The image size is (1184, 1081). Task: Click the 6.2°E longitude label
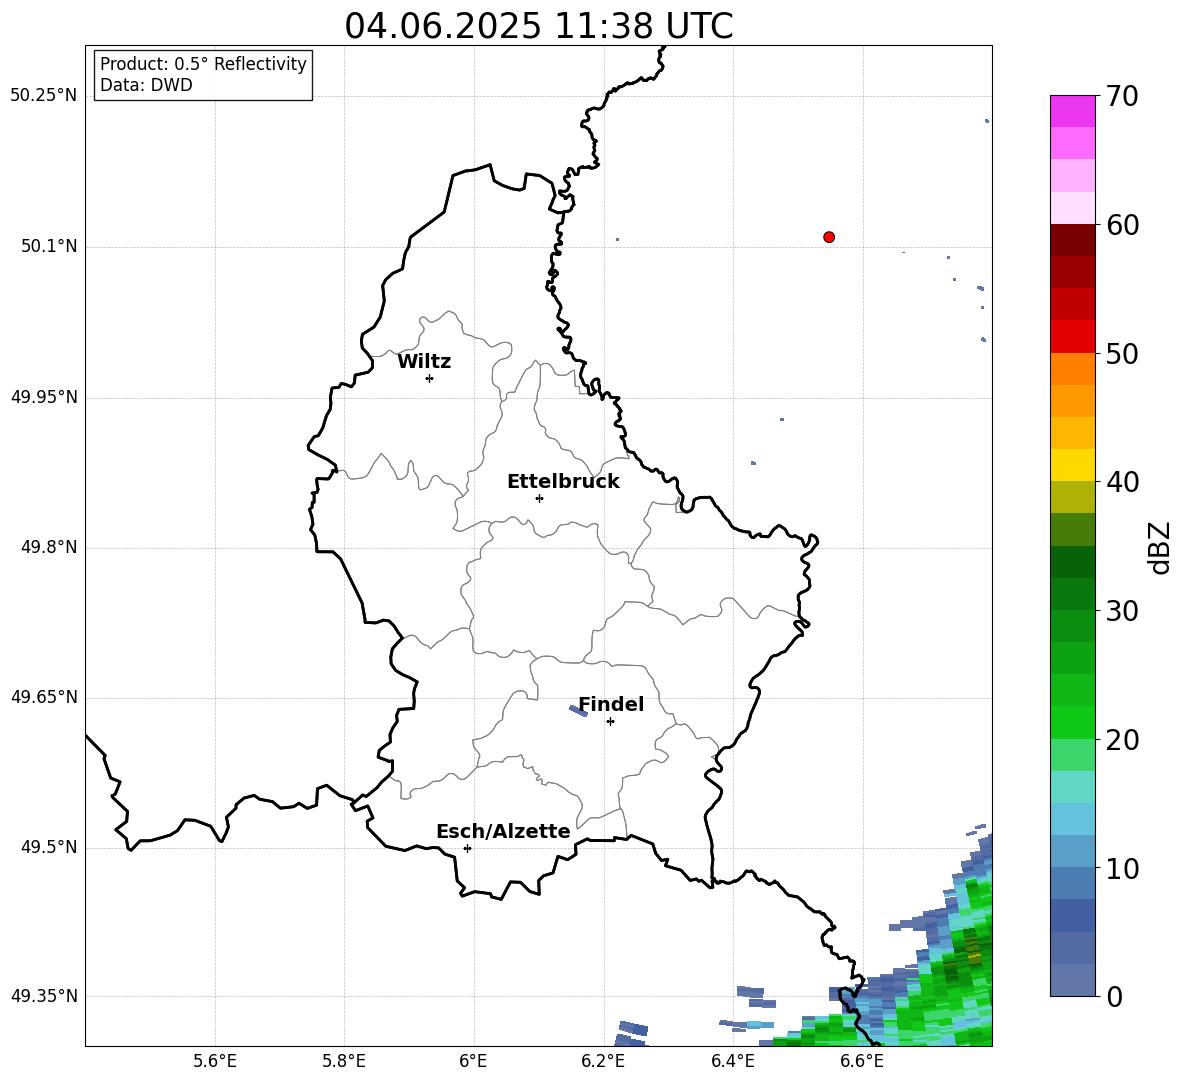[x=603, y=1061]
